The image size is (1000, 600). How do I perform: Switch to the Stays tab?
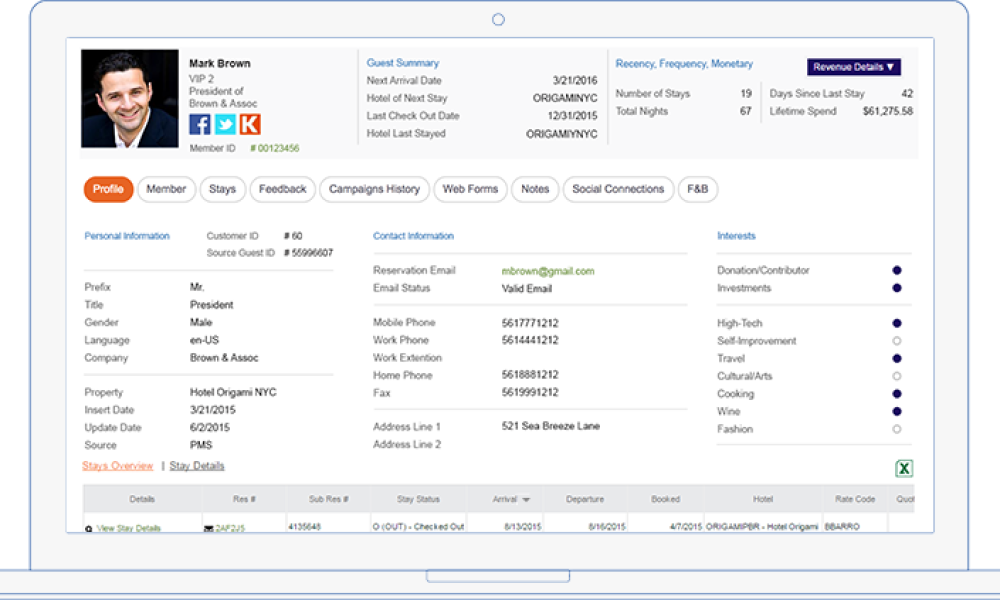(222, 189)
